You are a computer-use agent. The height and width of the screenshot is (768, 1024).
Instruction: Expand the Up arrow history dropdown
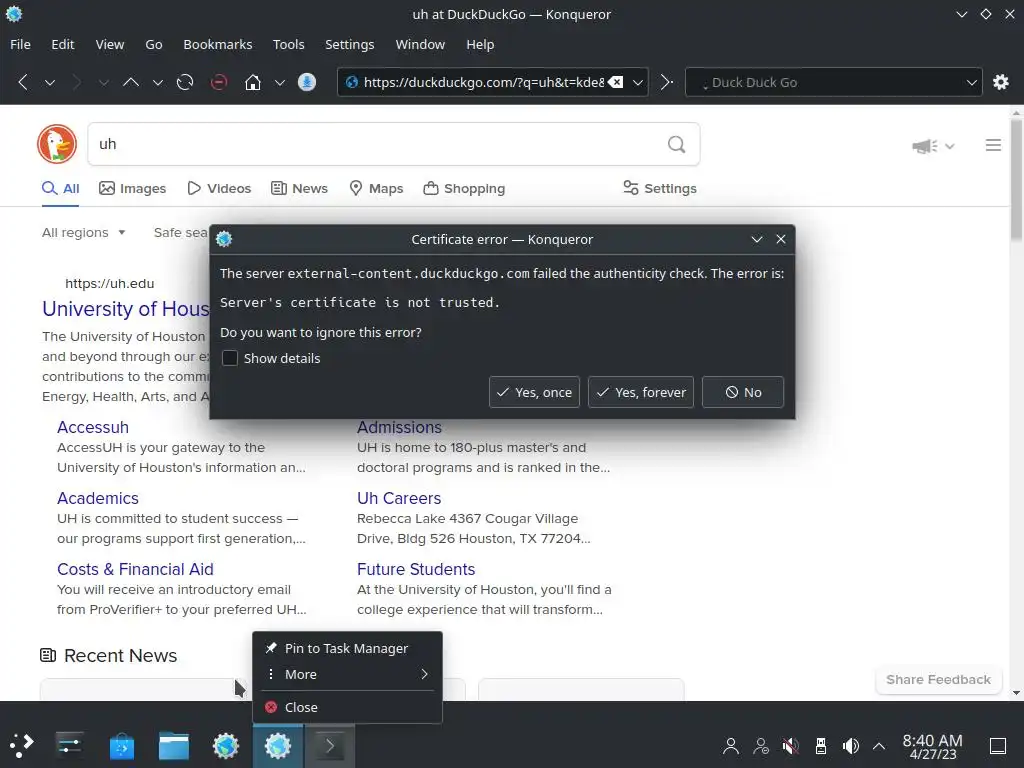point(158,82)
